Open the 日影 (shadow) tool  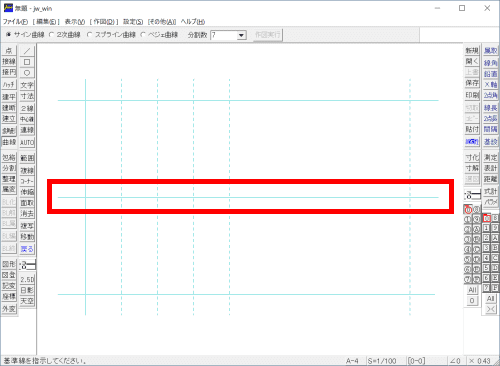tap(27, 290)
